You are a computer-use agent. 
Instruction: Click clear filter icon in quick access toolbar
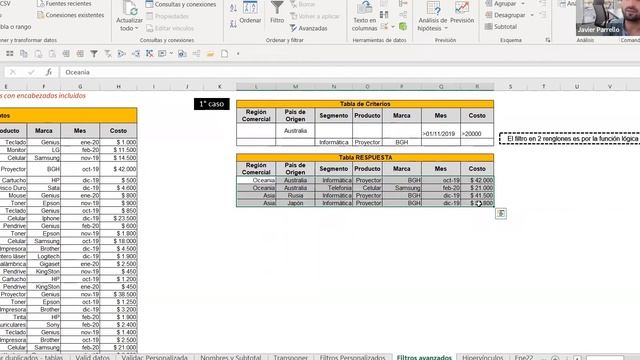[x=108, y=53]
